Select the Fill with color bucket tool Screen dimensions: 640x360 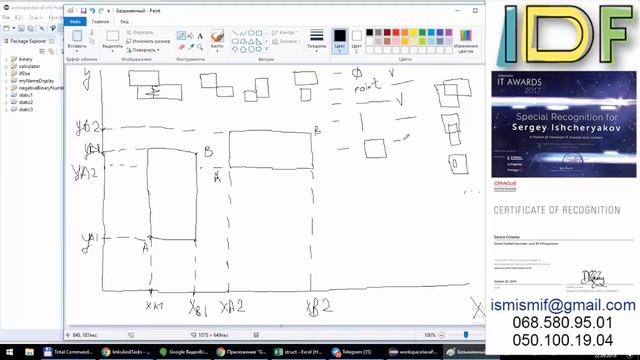[x=191, y=36]
